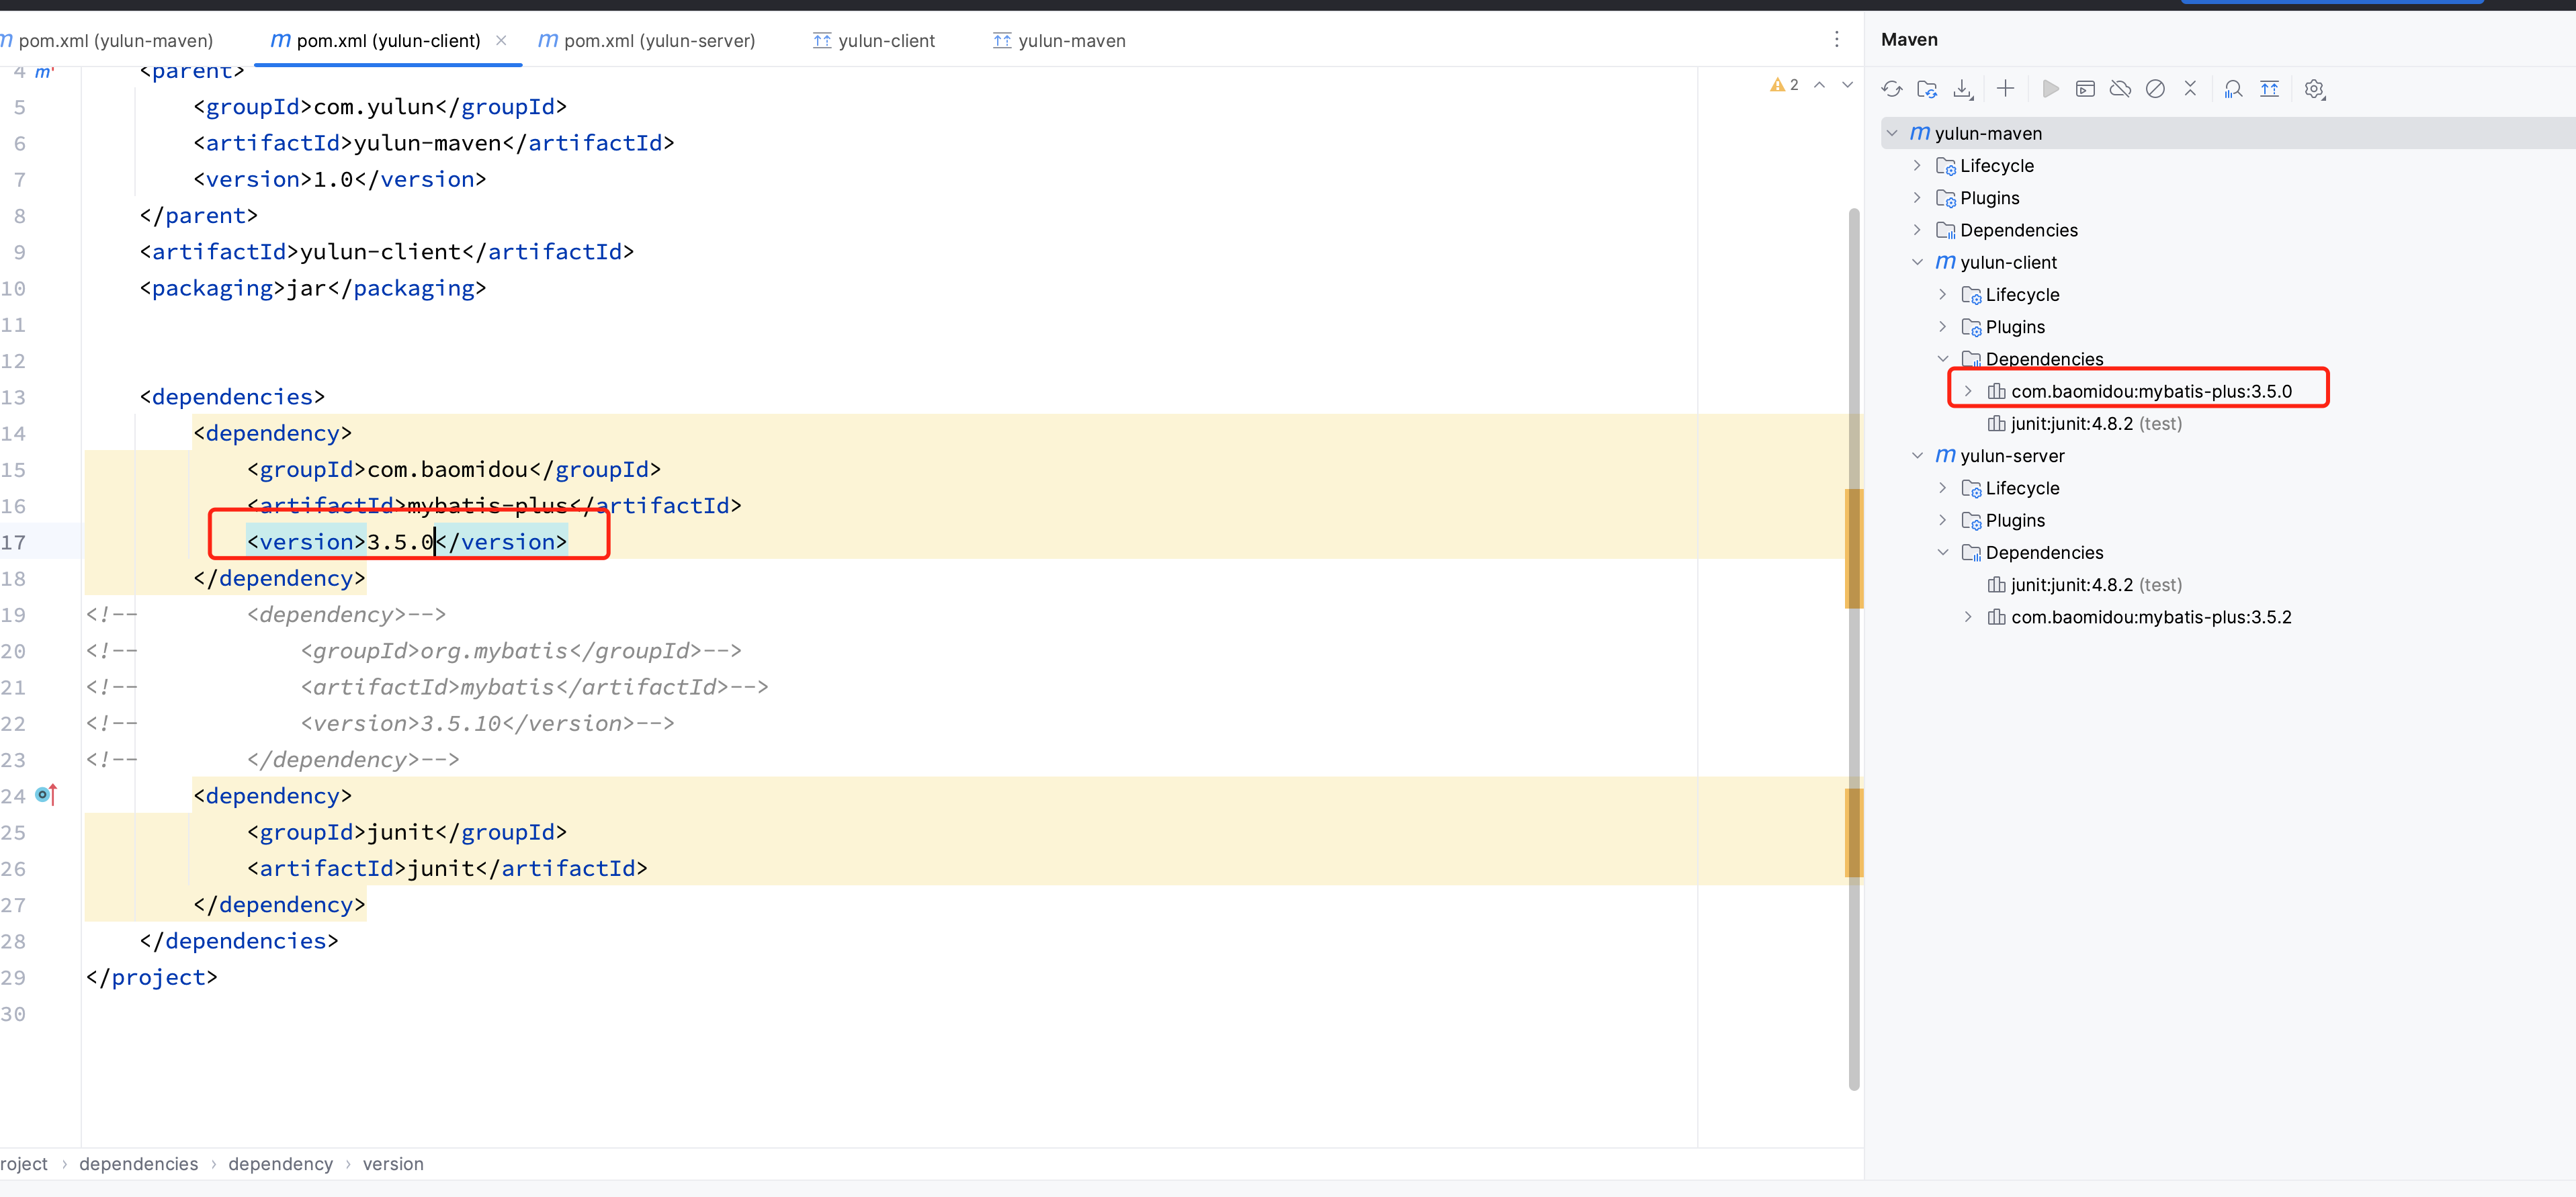
Task: Expand Lifecycle under yulun-client
Action: (x=1942, y=294)
